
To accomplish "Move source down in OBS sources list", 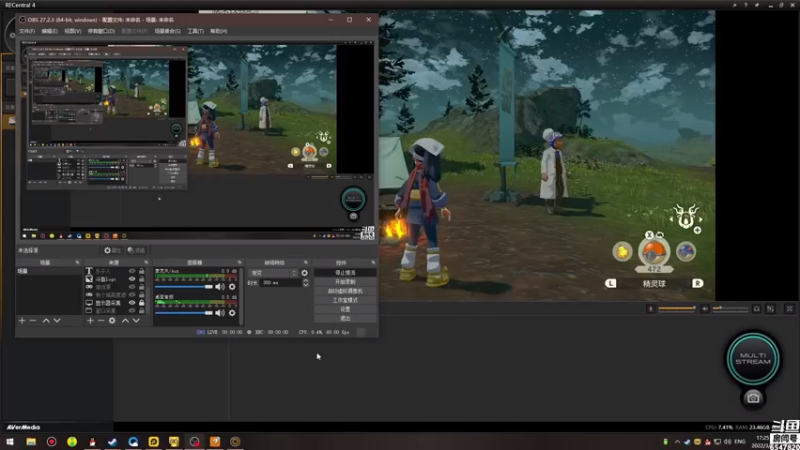I will point(136,320).
